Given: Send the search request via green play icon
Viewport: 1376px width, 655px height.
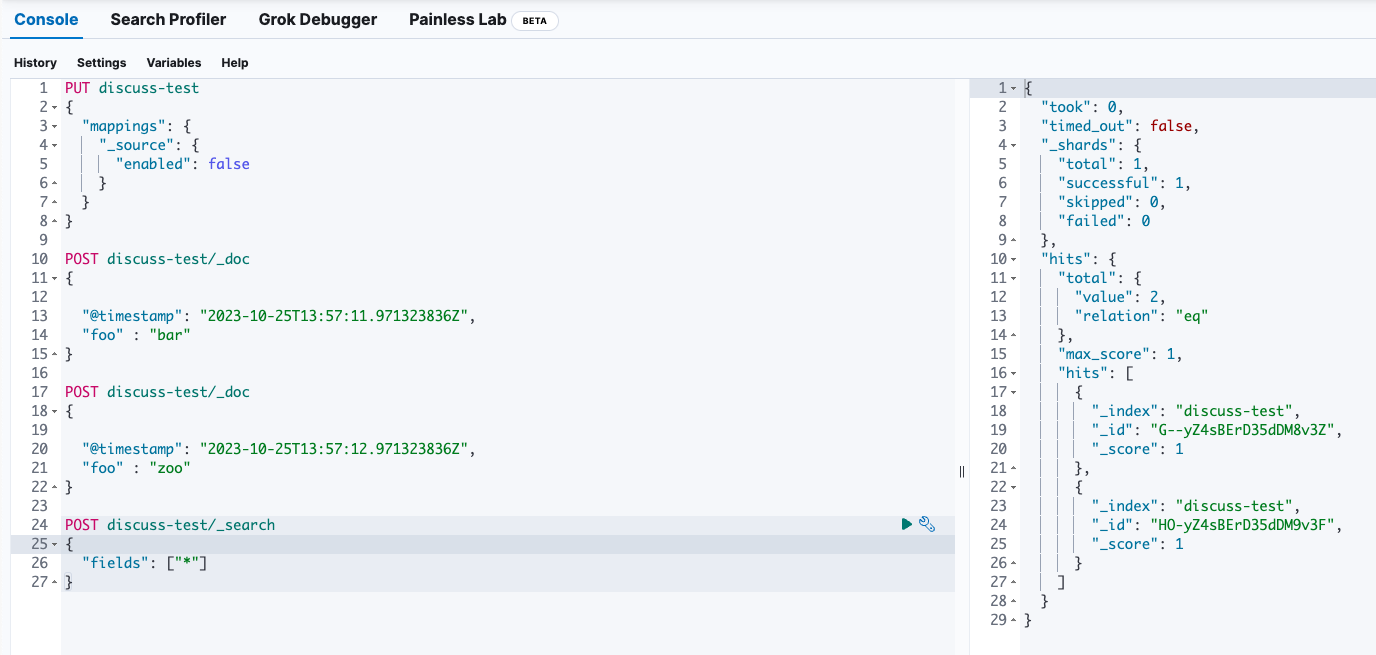Looking at the screenshot, I should click(906, 524).
